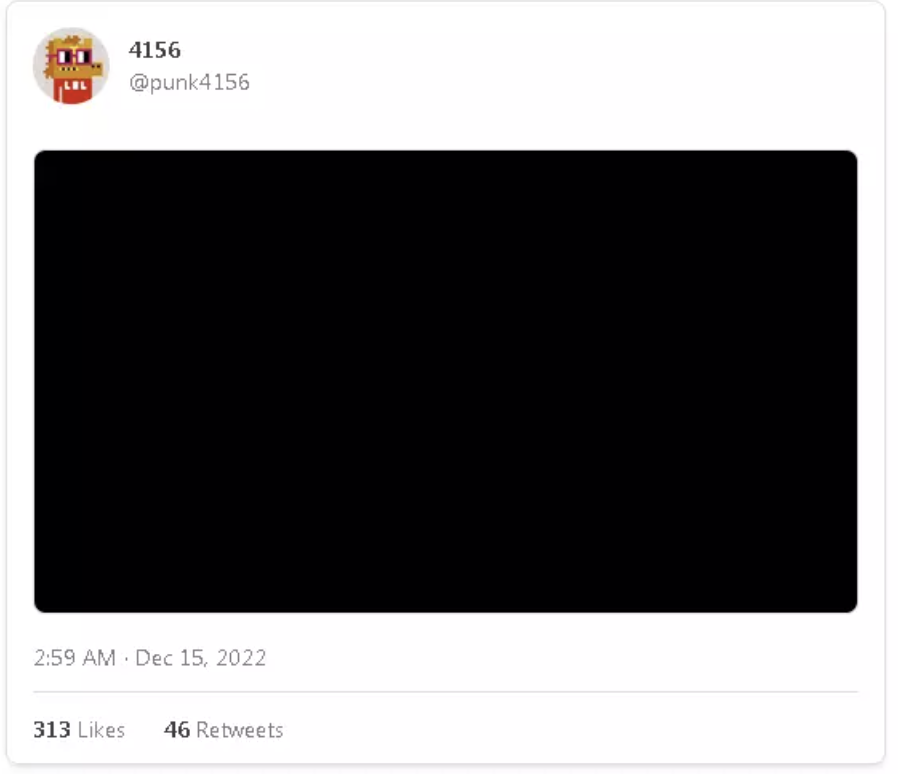Select the word Likes
This screenshot has height=774, width=898.
pyautogui.click(x=101, y=730)
